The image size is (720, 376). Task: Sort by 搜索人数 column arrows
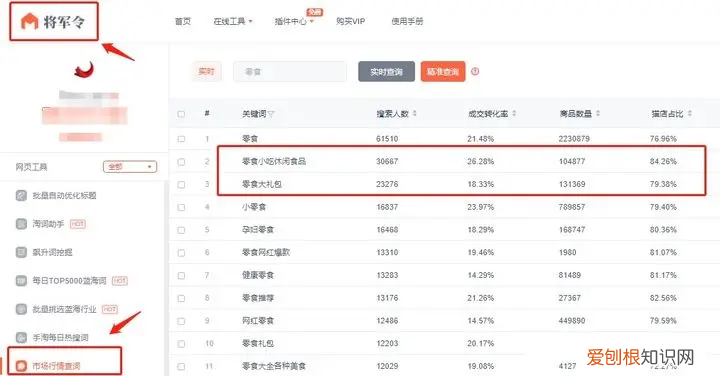coord(415,113)
